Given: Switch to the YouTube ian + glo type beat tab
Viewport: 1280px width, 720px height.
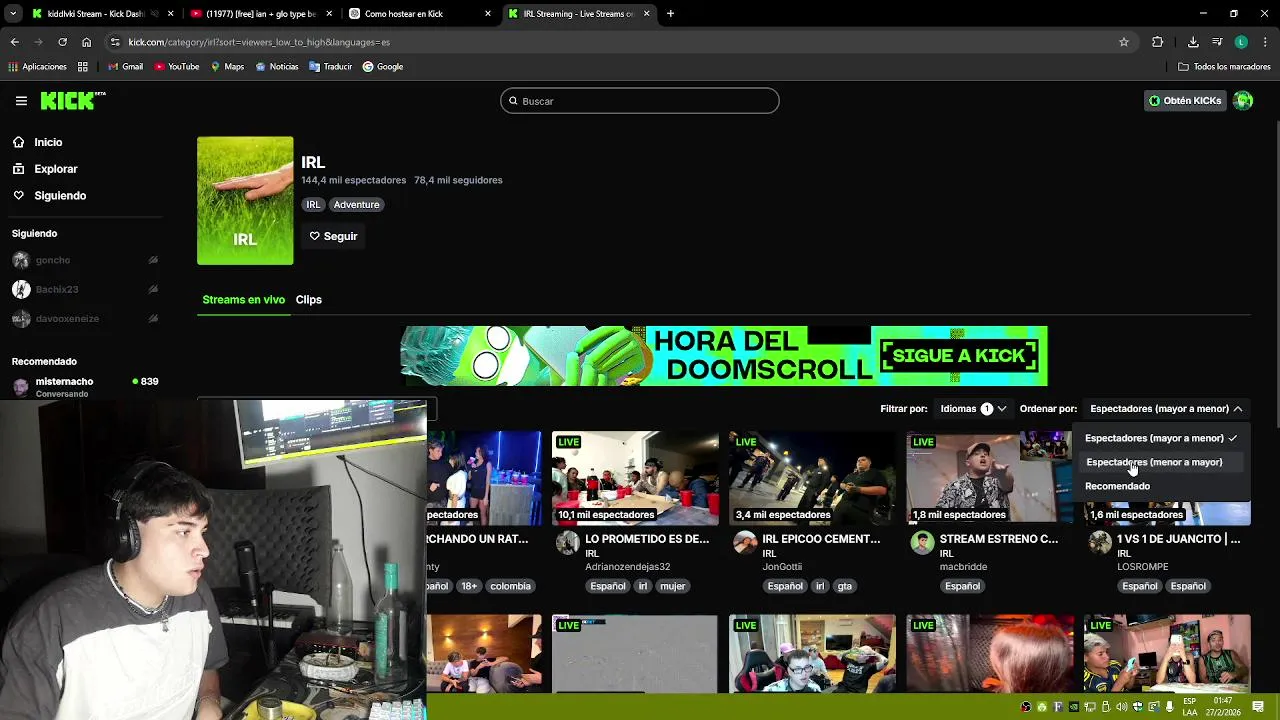Looking at the screenshot, I should point(261,14).
